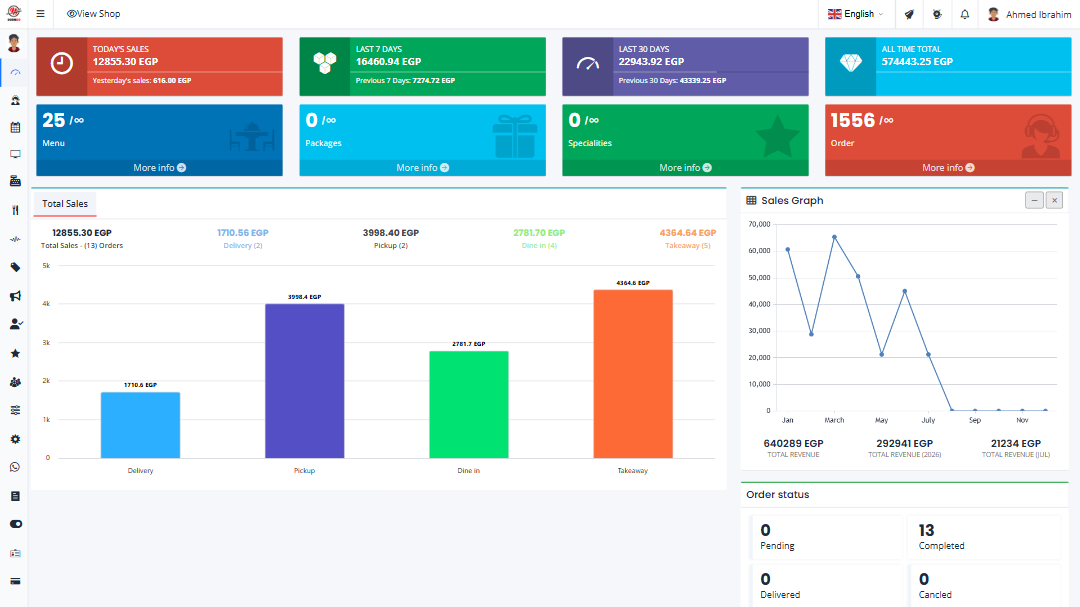The height and width of the screenshot is (607, 1080).
Task: Open the ID card sidebar icon
Action: pos(15,553)
